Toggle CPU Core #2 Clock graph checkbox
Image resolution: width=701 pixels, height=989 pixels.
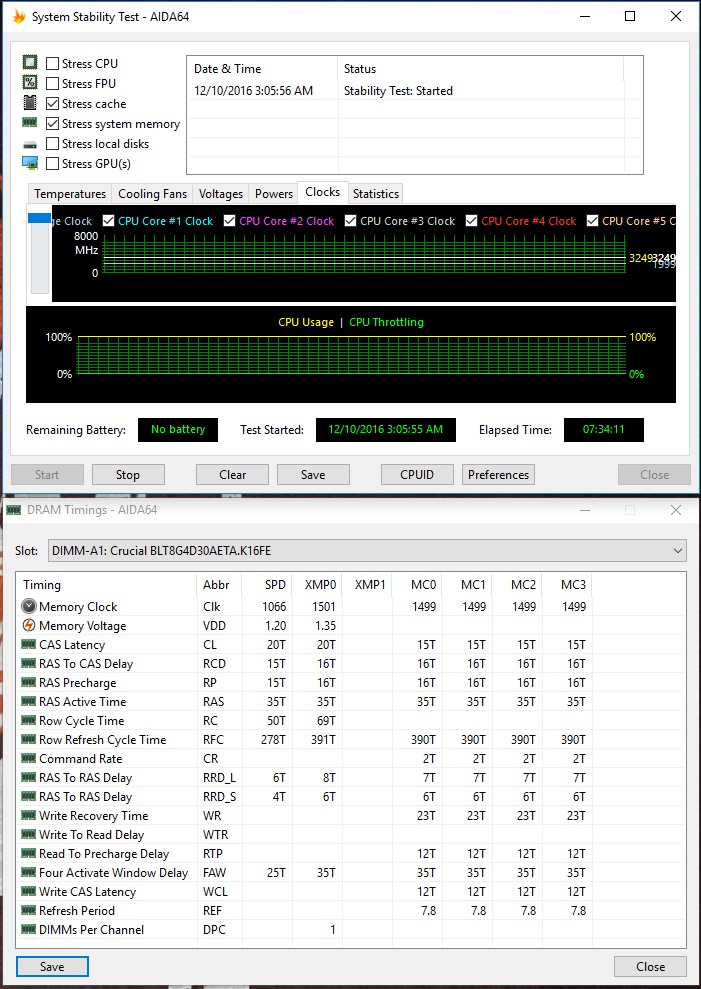[x=229, y=221]
